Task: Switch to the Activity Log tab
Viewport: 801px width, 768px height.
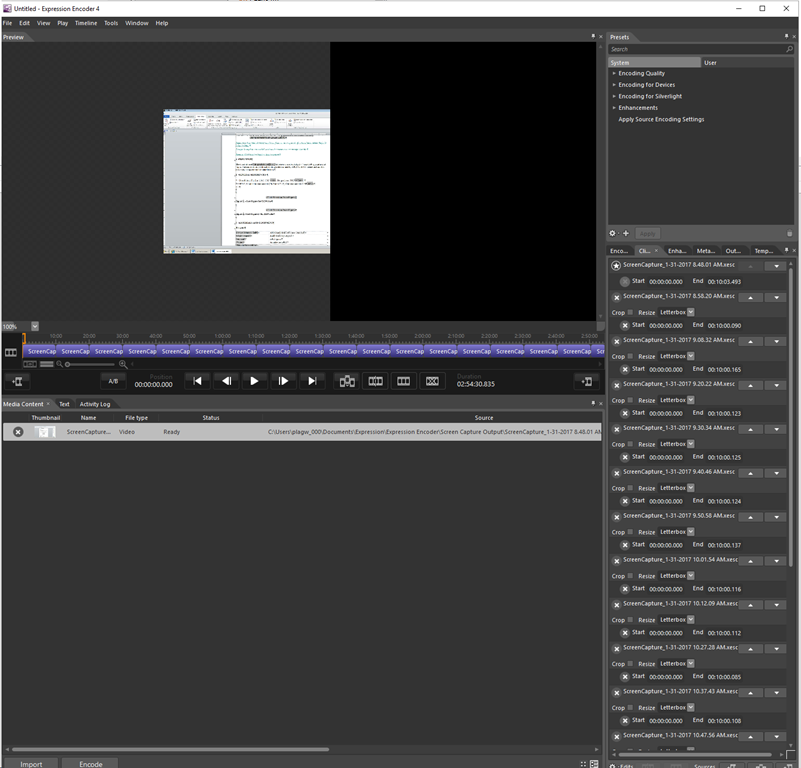Action: pos(95,404)
